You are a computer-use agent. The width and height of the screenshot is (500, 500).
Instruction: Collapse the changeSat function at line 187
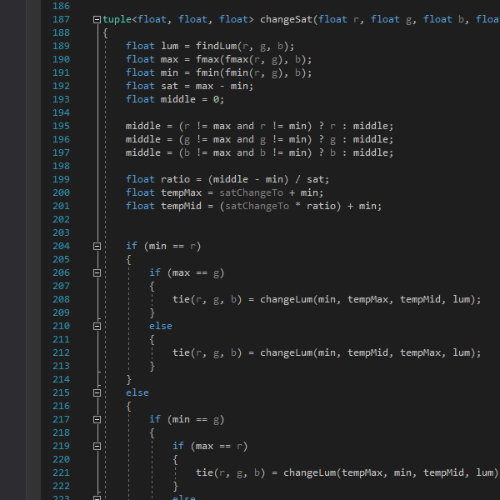click(x=97, y=20)
